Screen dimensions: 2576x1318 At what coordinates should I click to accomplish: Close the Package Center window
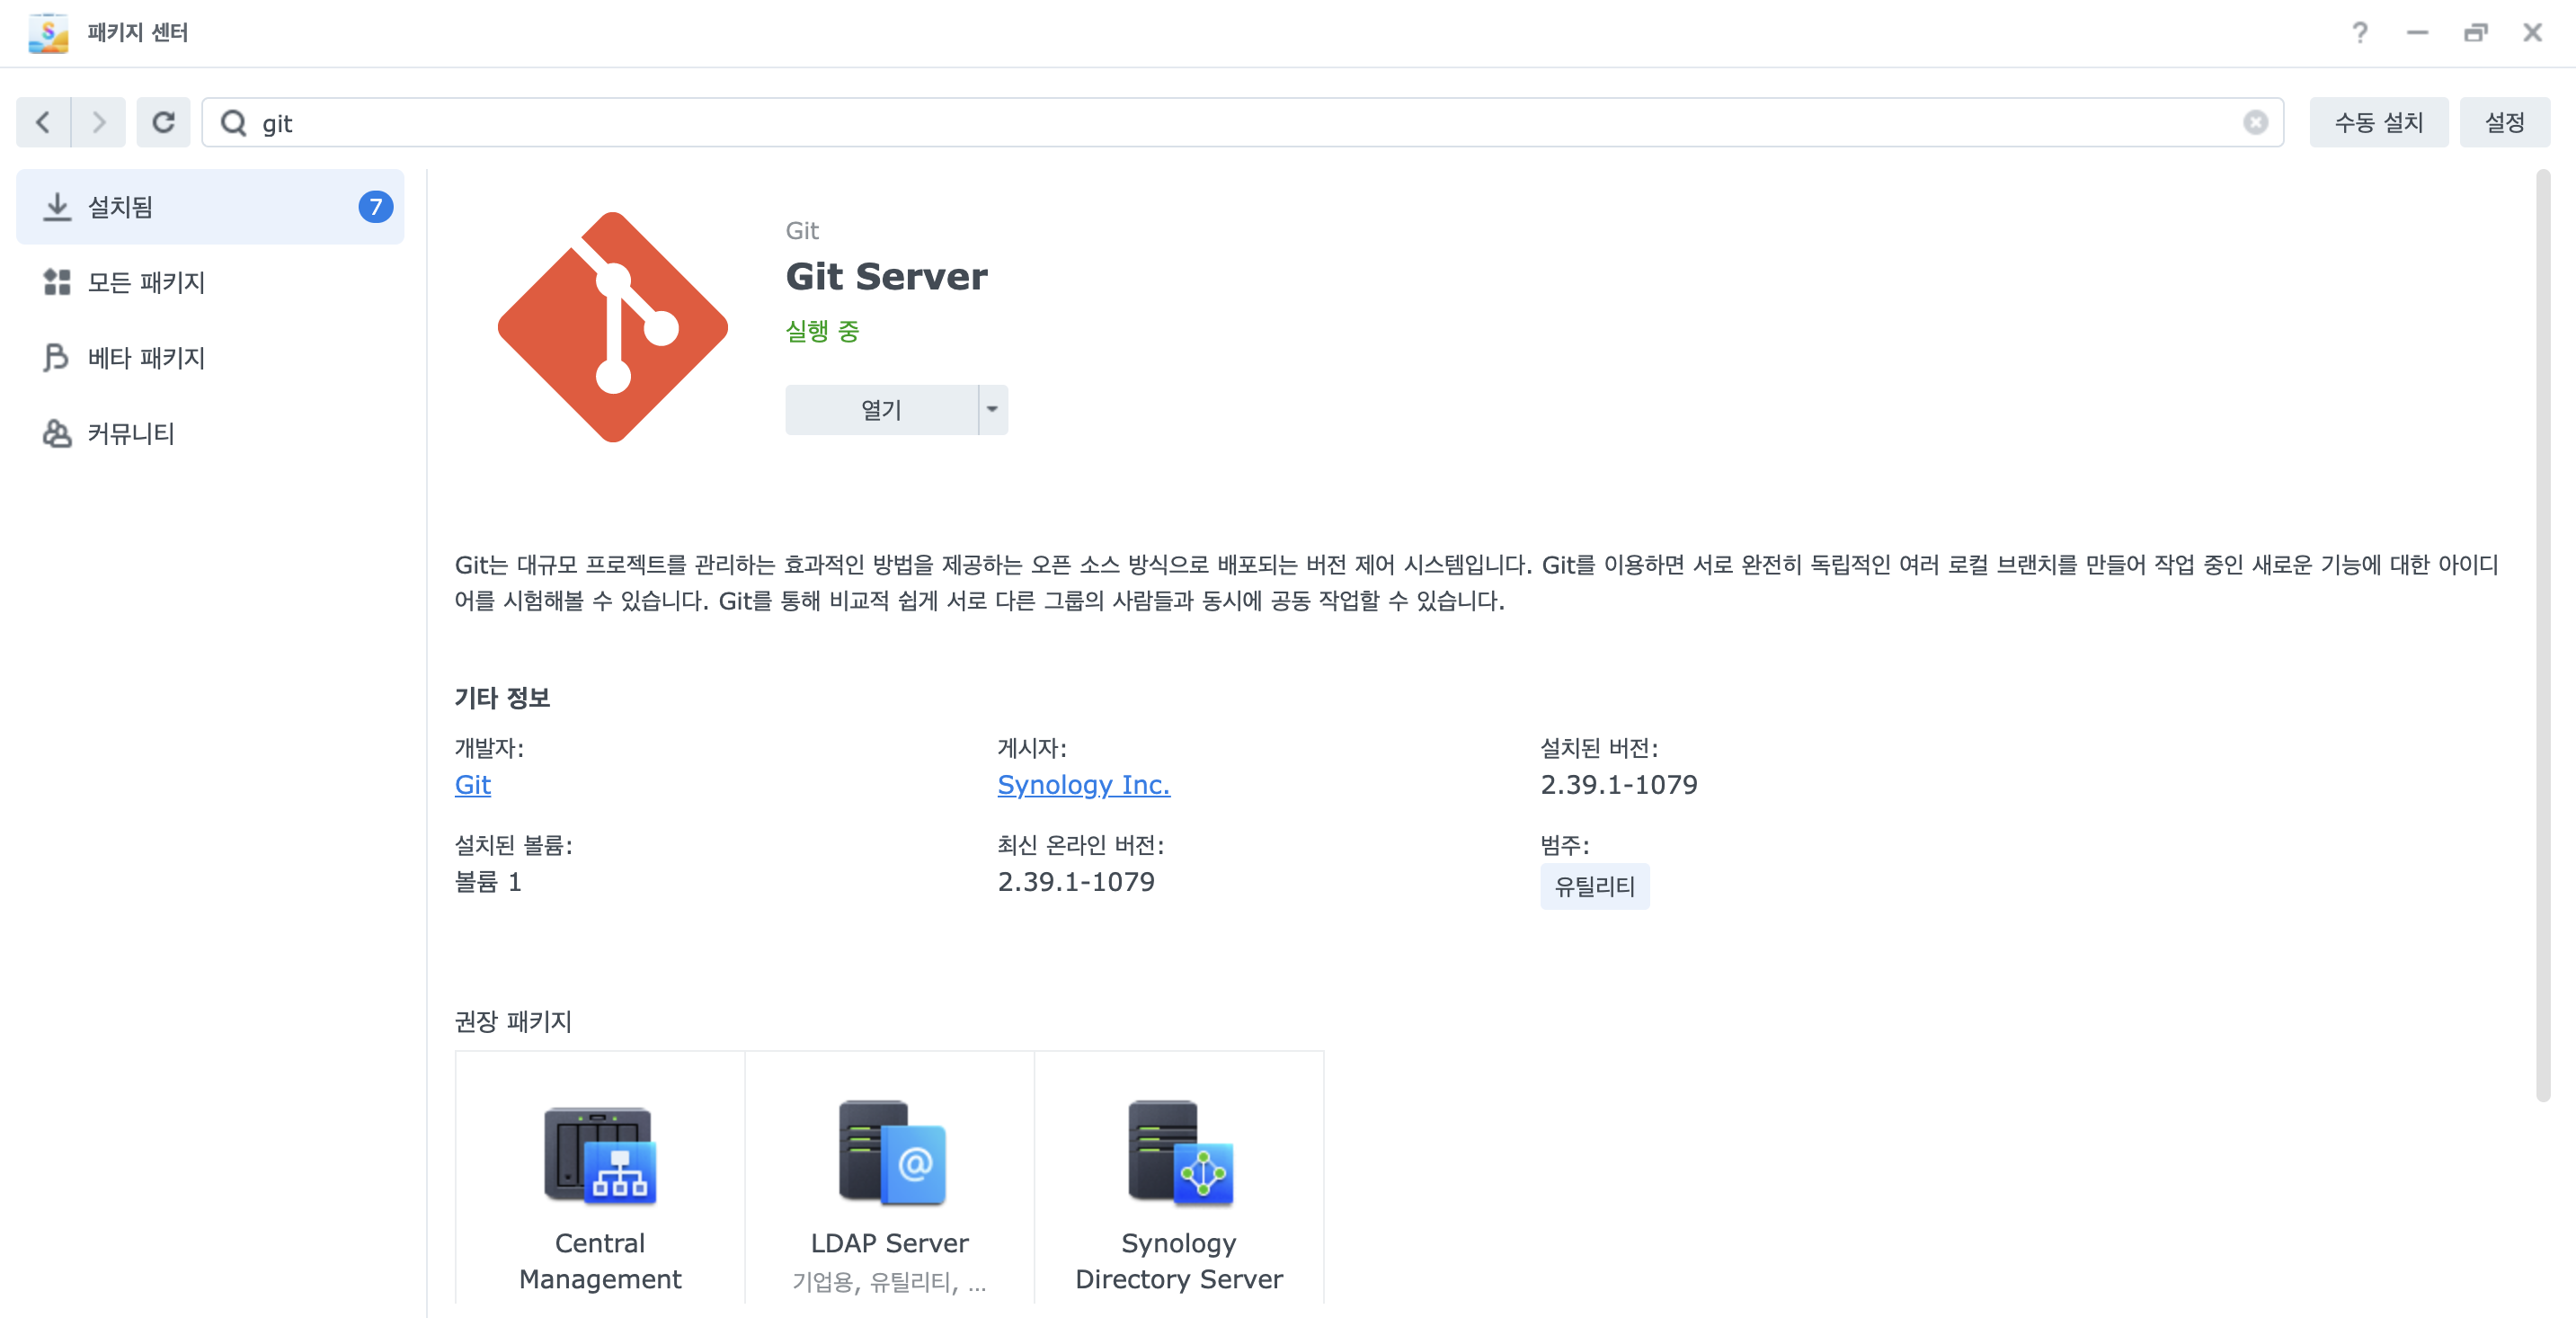coord(2532,33)
